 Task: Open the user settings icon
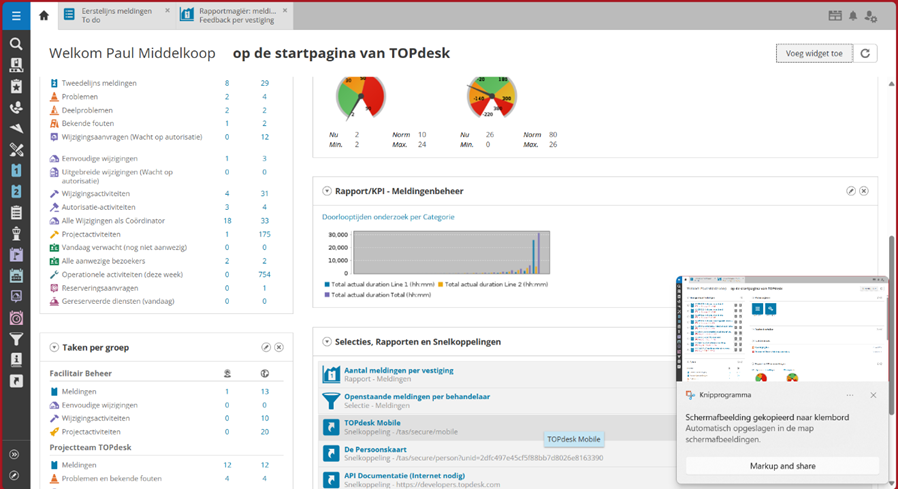(x=871, y=16)
